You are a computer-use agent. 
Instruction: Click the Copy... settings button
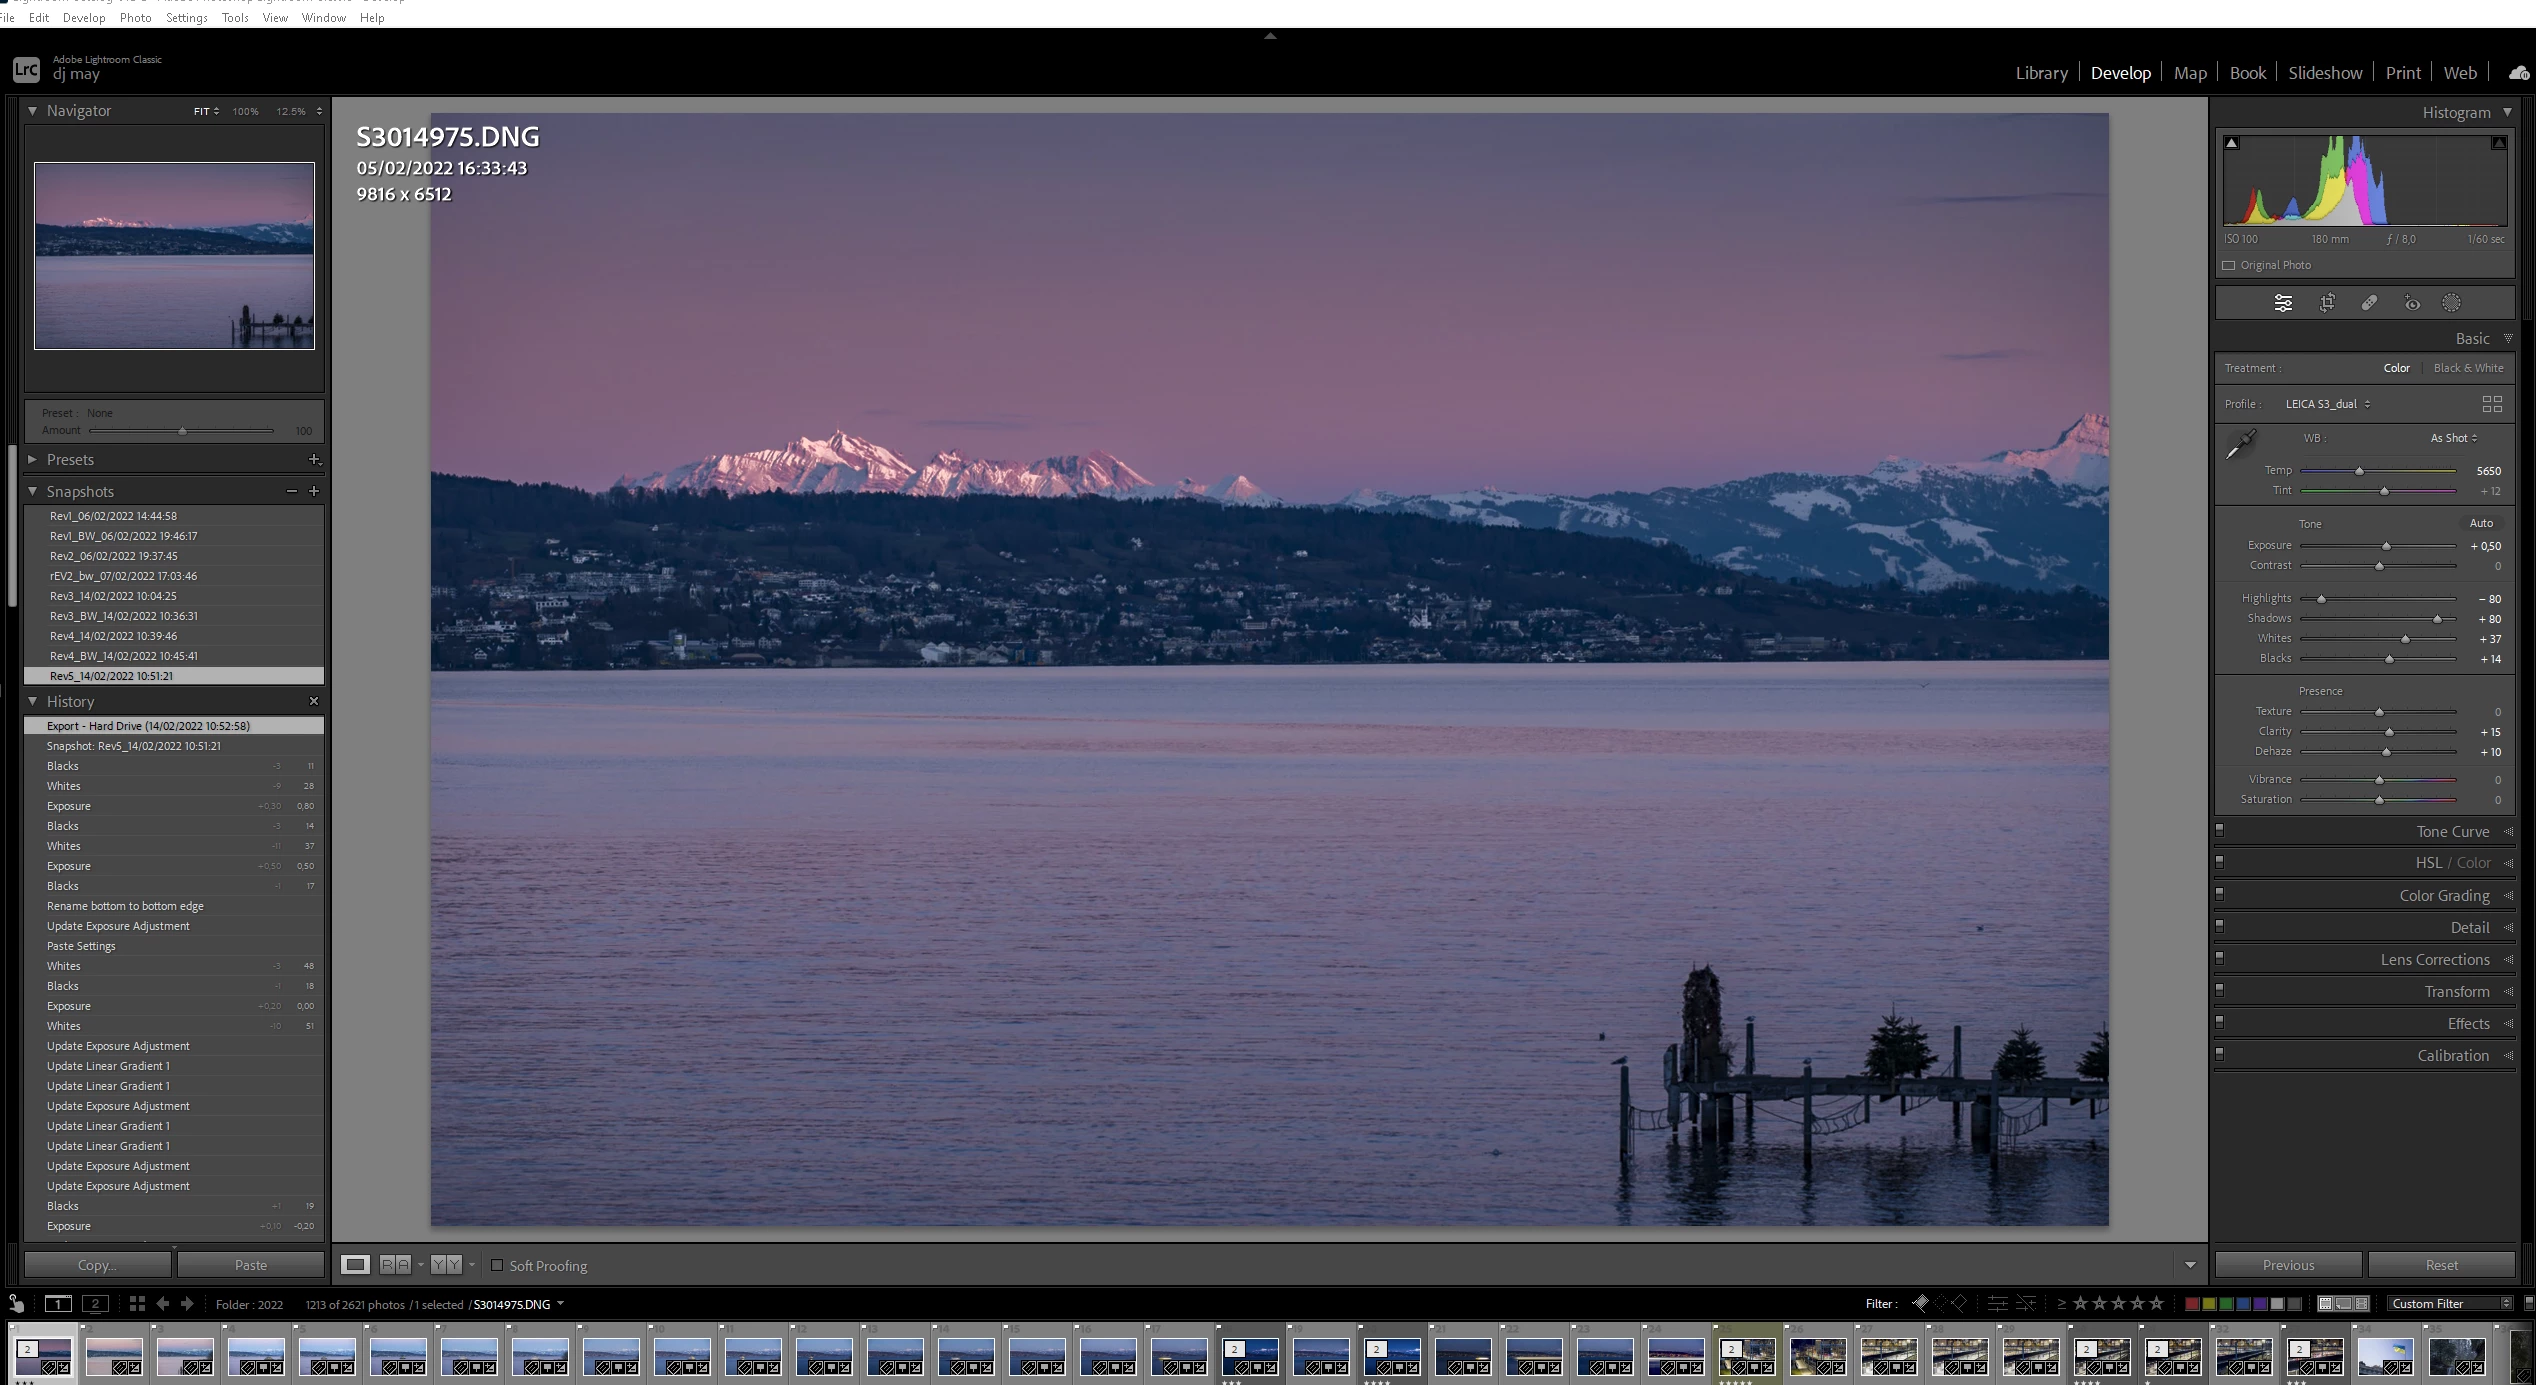97,1265
